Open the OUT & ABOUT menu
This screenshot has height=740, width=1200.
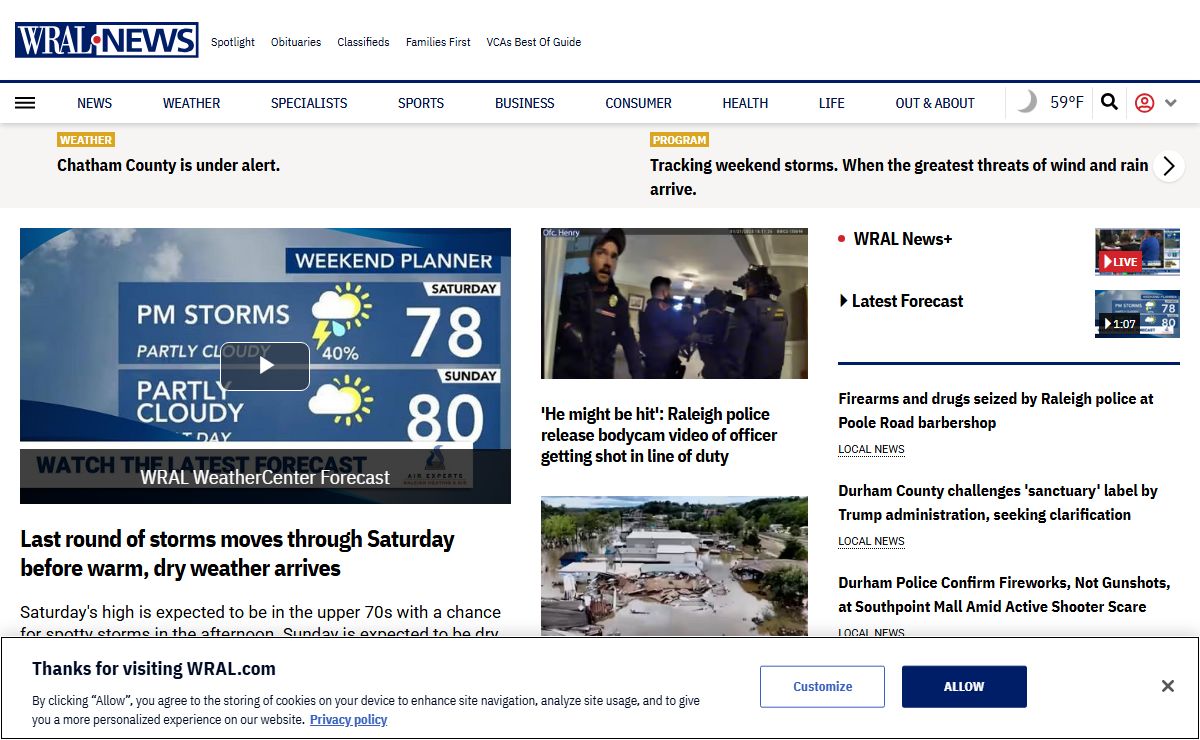click(x=935, y=103)
